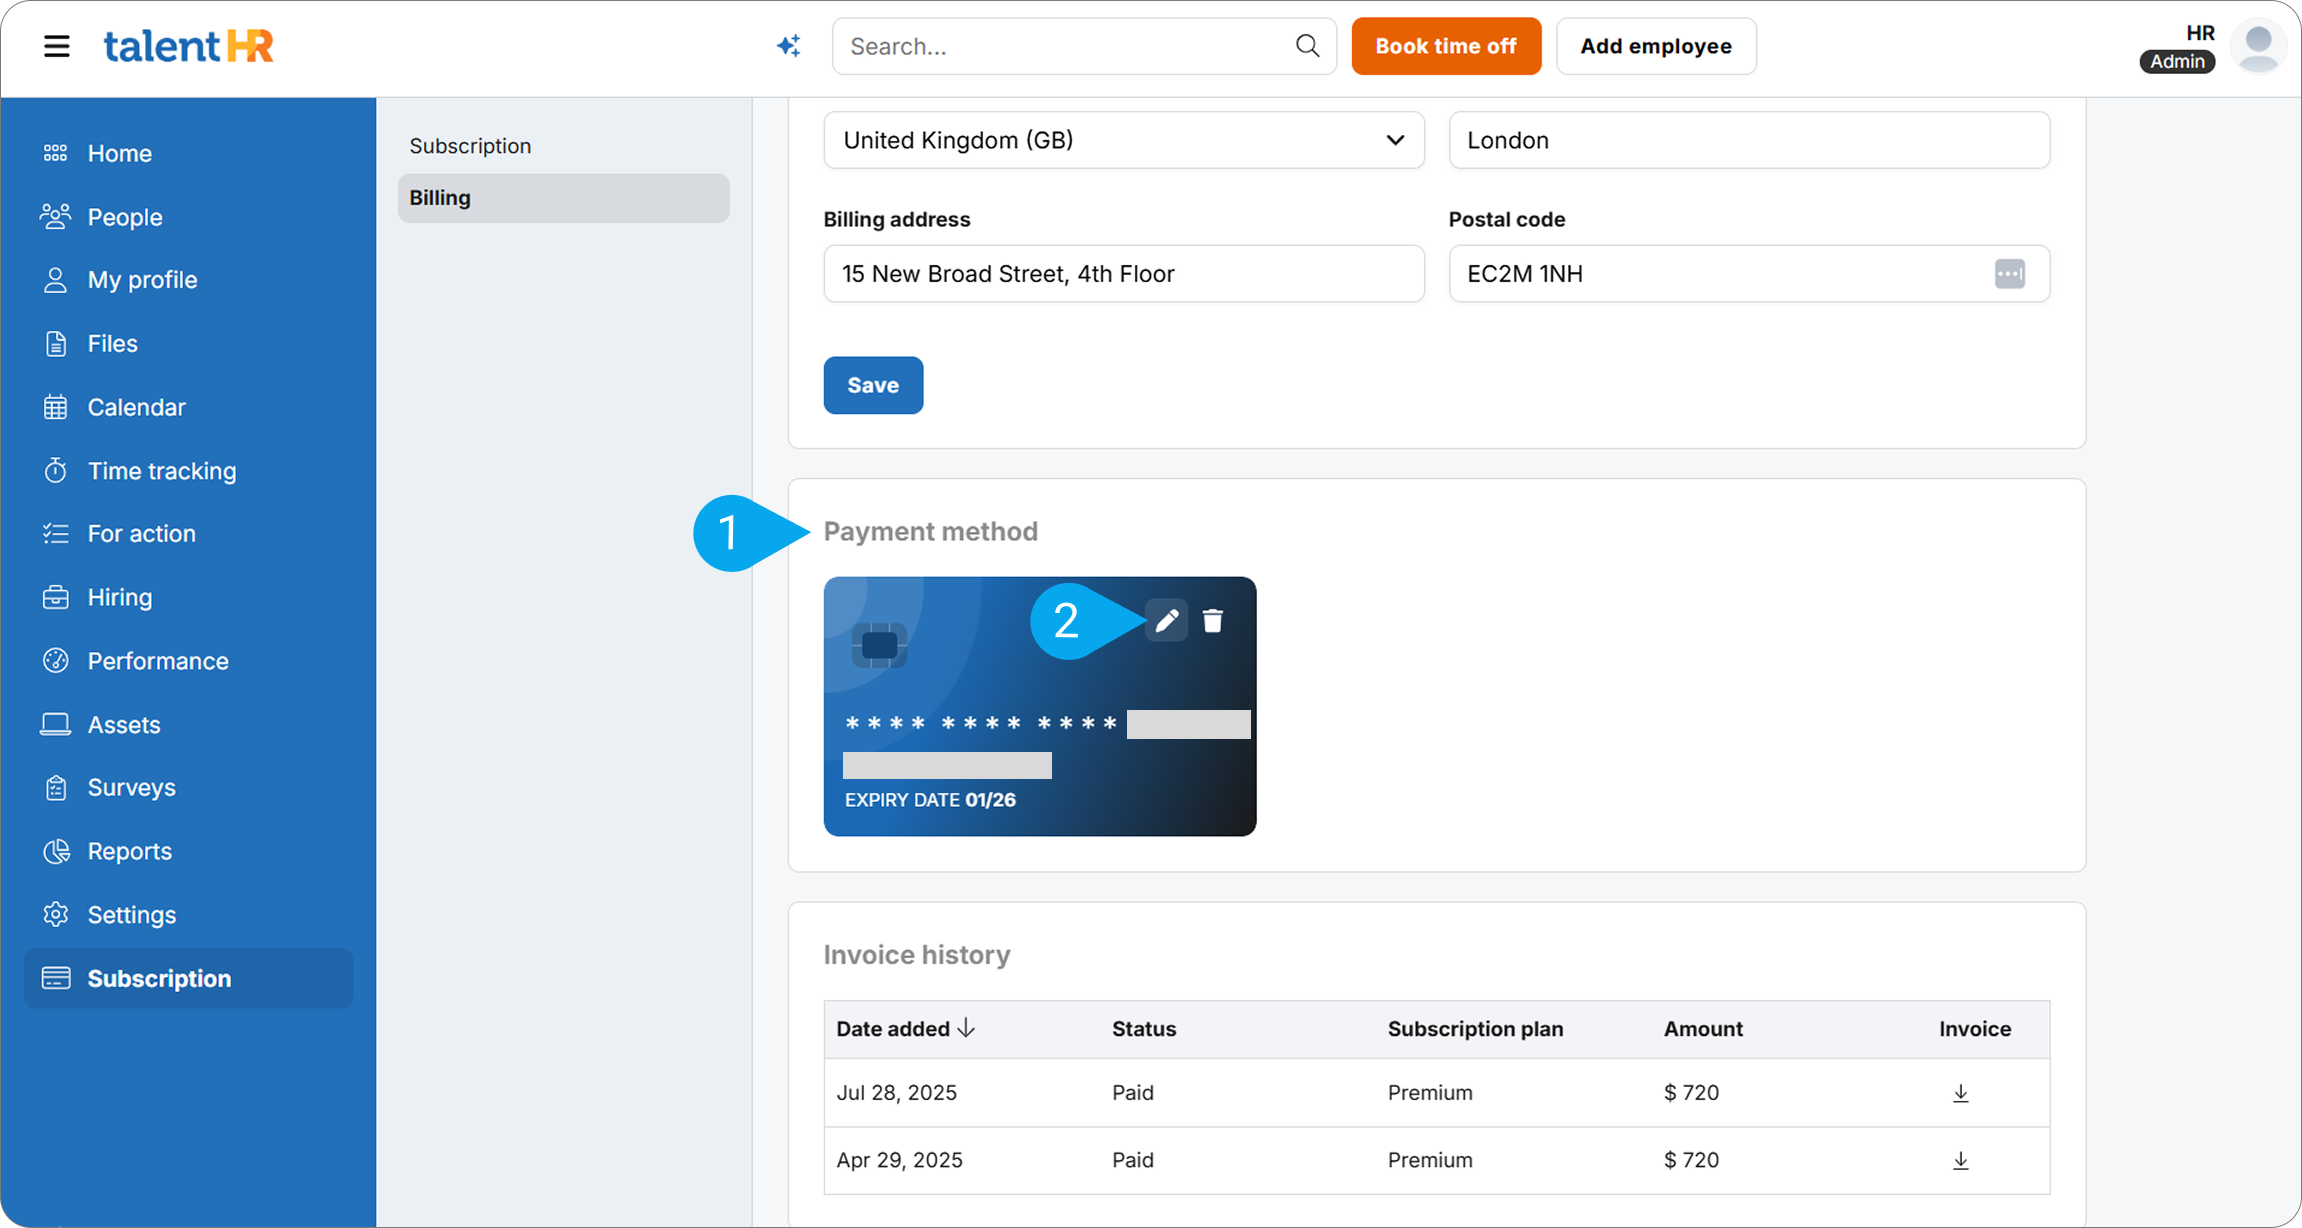Select Subscription in the main sidebar
The image size is (2302, 1228).
[188, 978]
